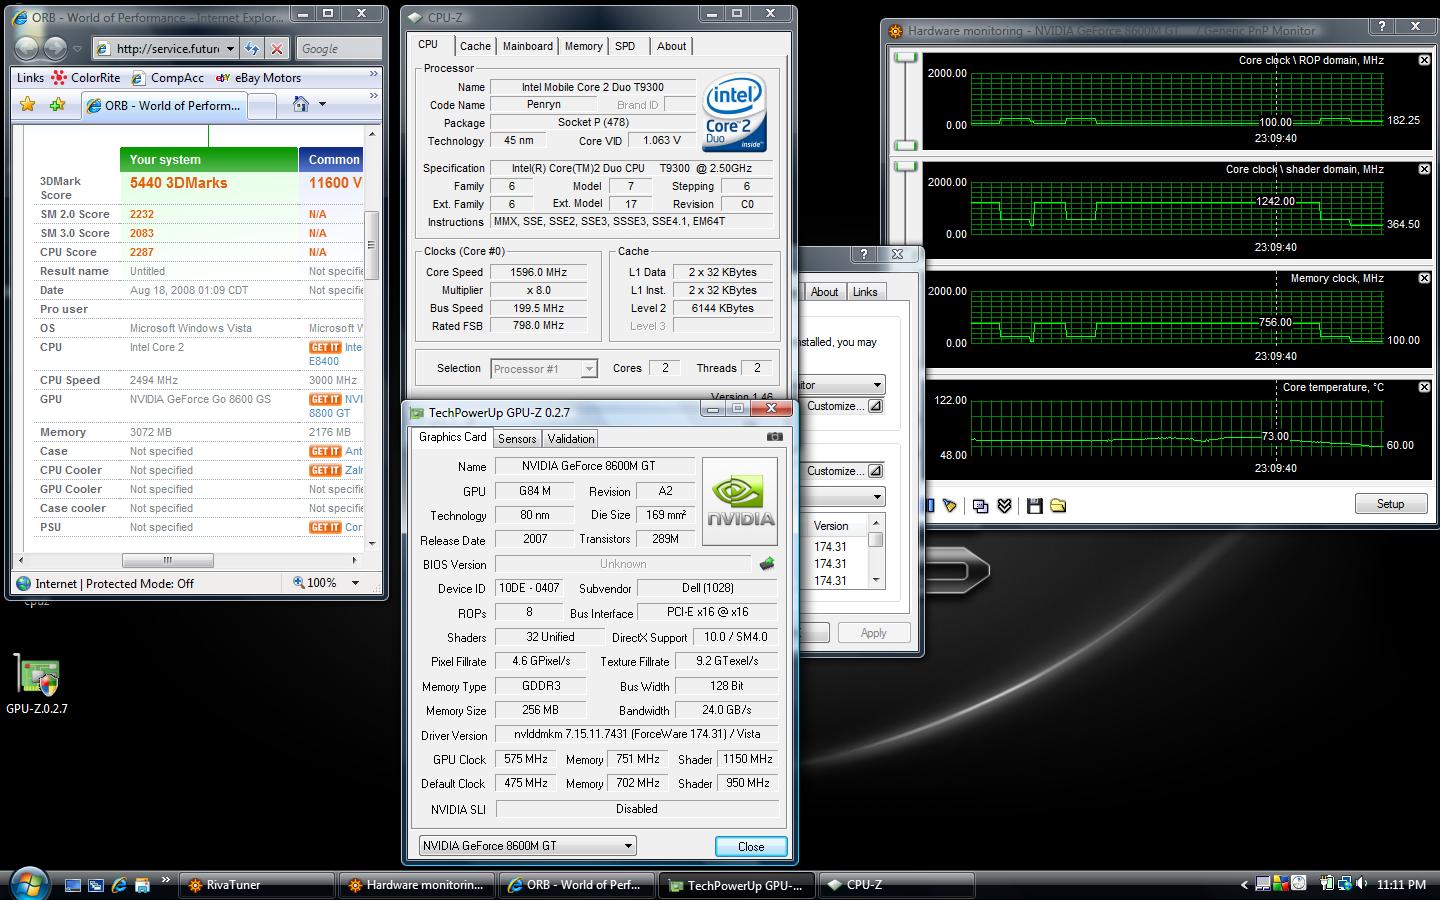Open a new blank tab in IE
This screenshot has width=1440, height=900.
point(261,106)
